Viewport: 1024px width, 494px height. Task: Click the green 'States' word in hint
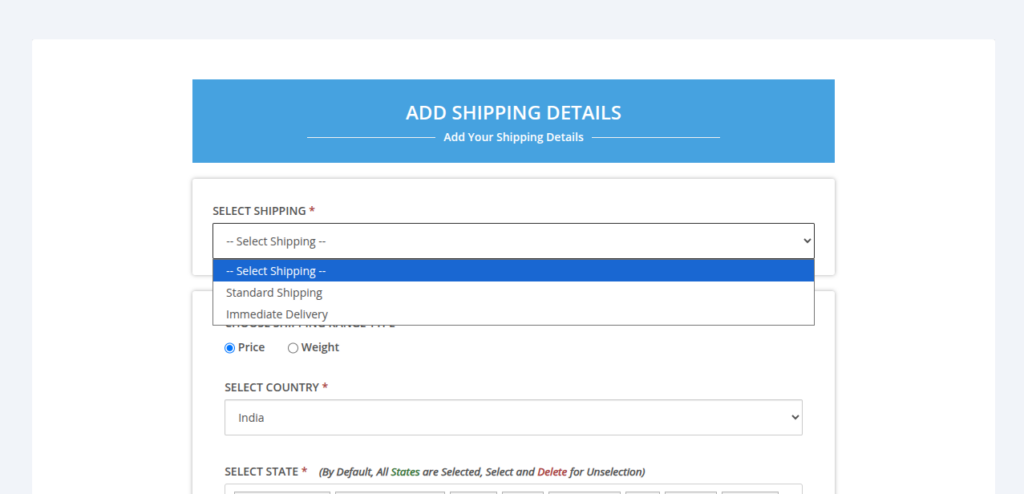[405, 472]
